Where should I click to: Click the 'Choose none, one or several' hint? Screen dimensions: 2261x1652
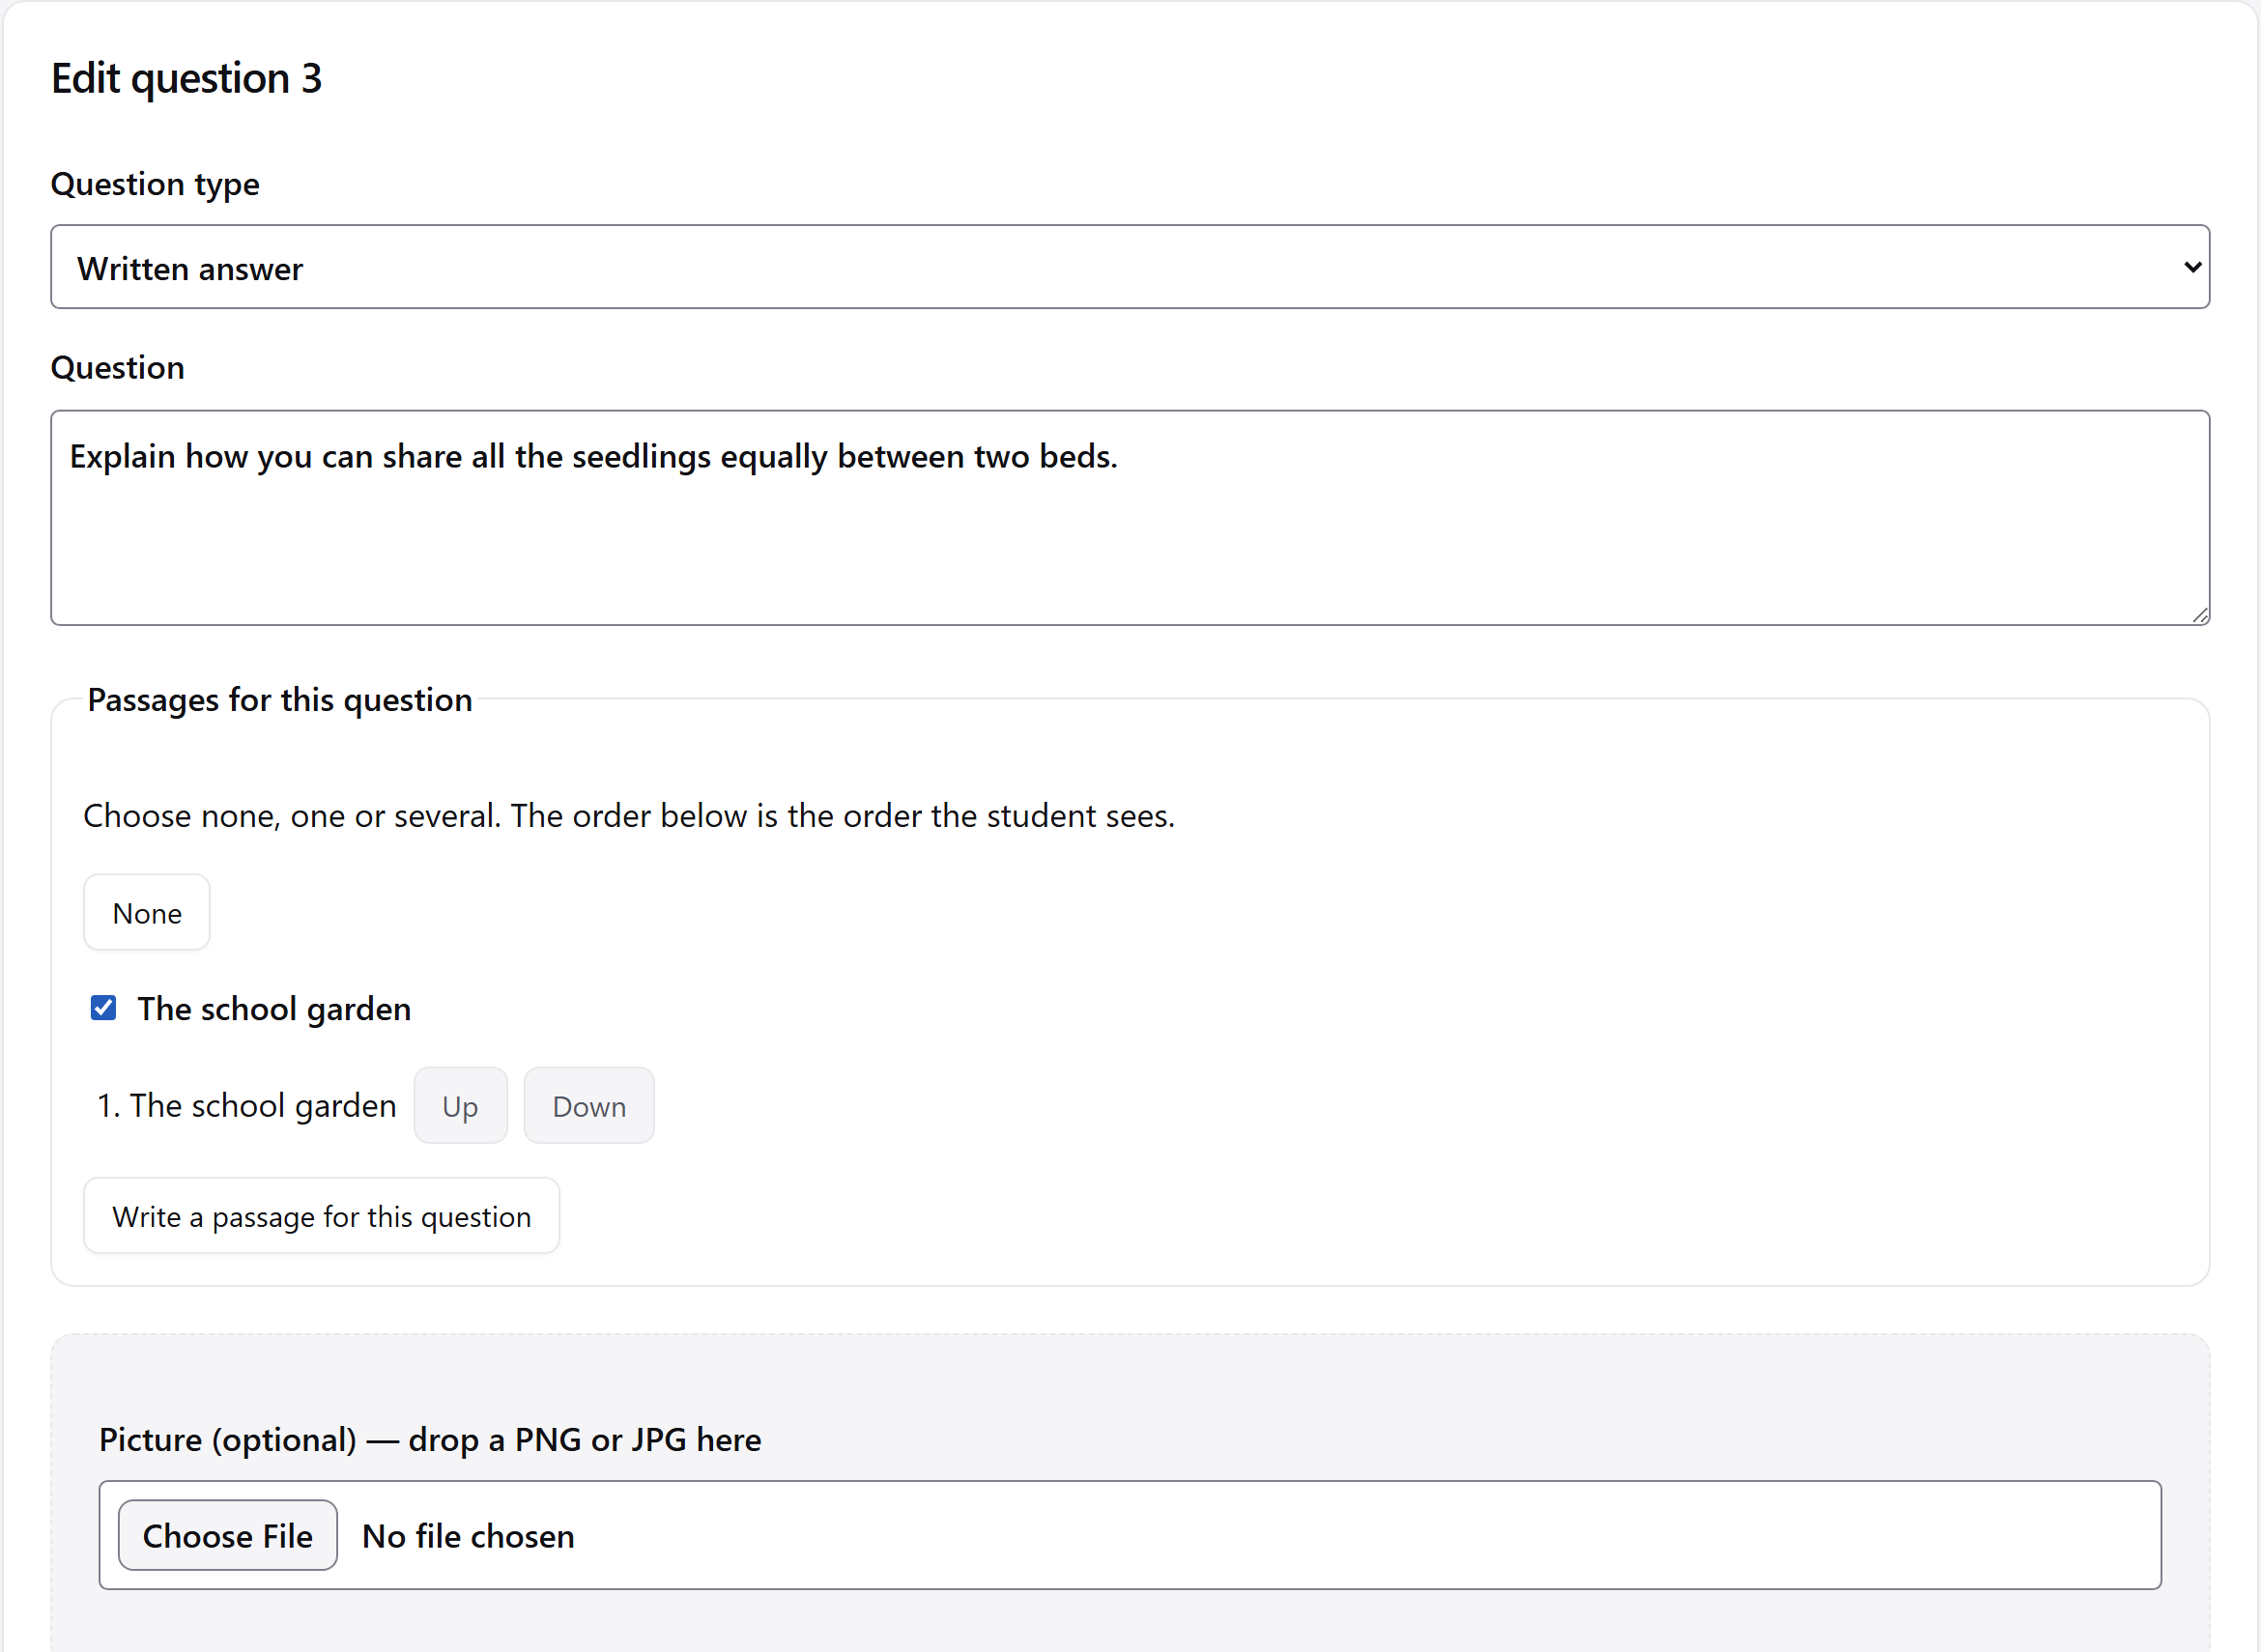point(629,816)
